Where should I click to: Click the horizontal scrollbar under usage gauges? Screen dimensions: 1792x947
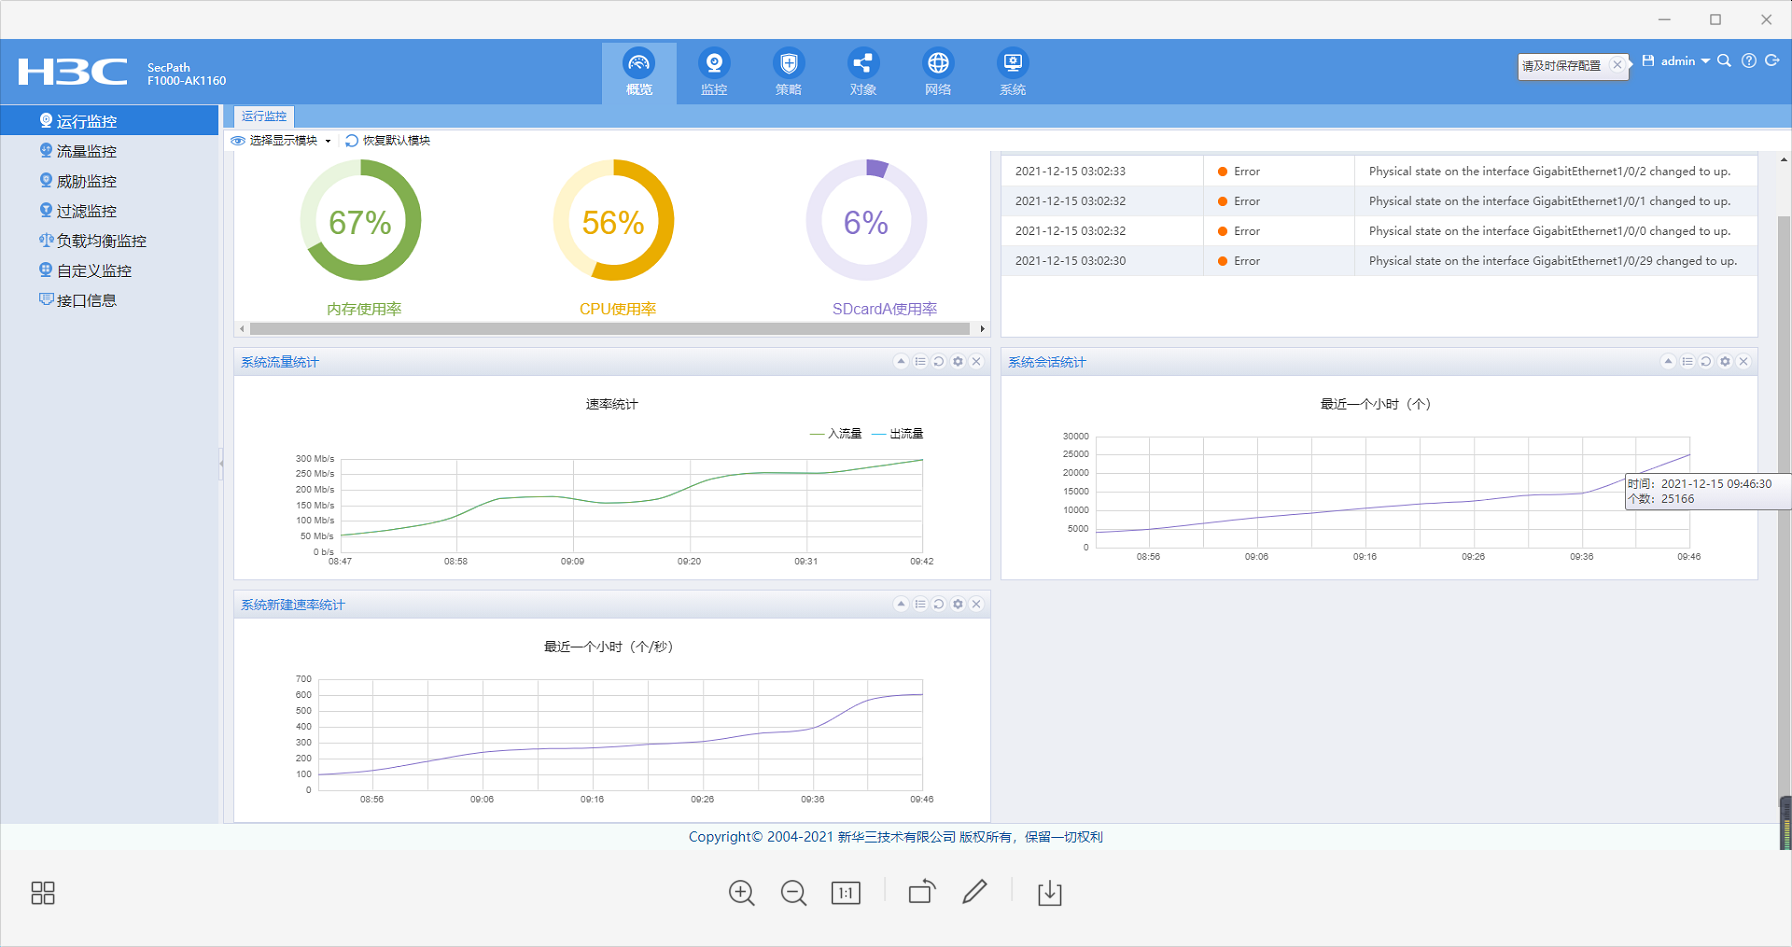609,329
